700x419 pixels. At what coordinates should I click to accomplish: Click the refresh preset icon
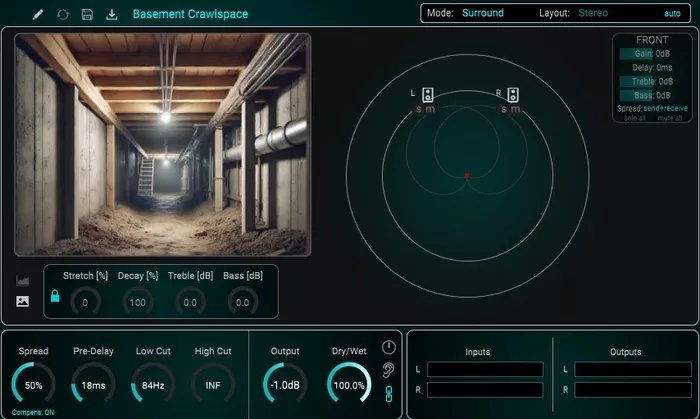coord(63,14)
